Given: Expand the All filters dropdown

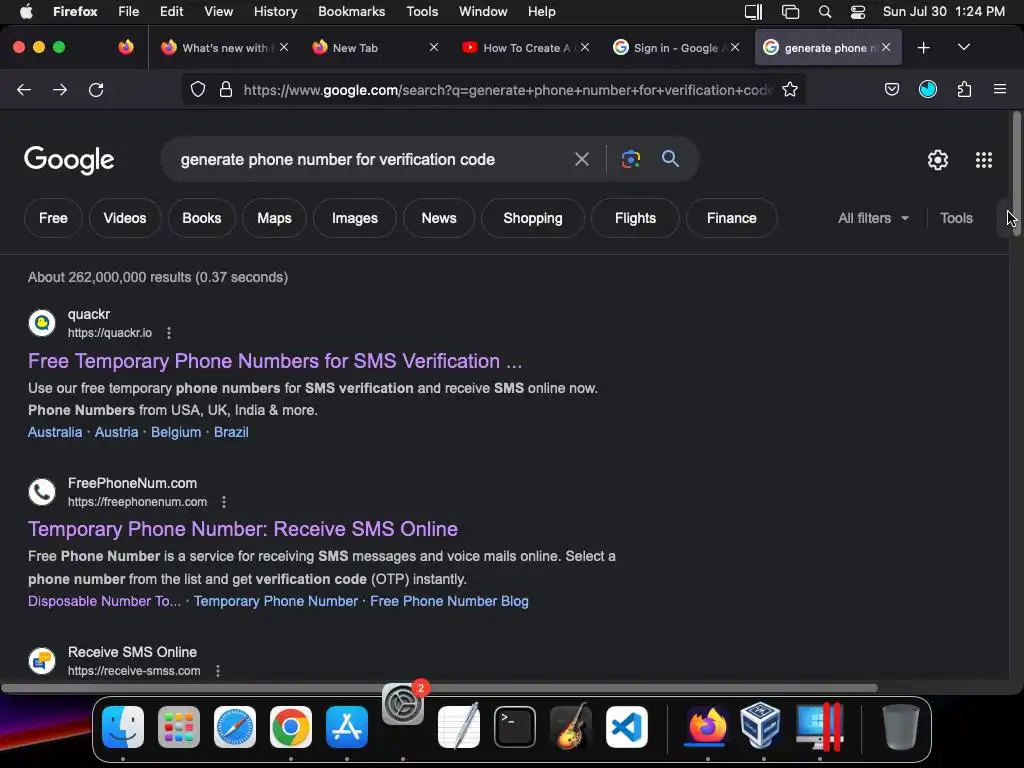Looking at the screenshot, I should [x=873, y=218].
